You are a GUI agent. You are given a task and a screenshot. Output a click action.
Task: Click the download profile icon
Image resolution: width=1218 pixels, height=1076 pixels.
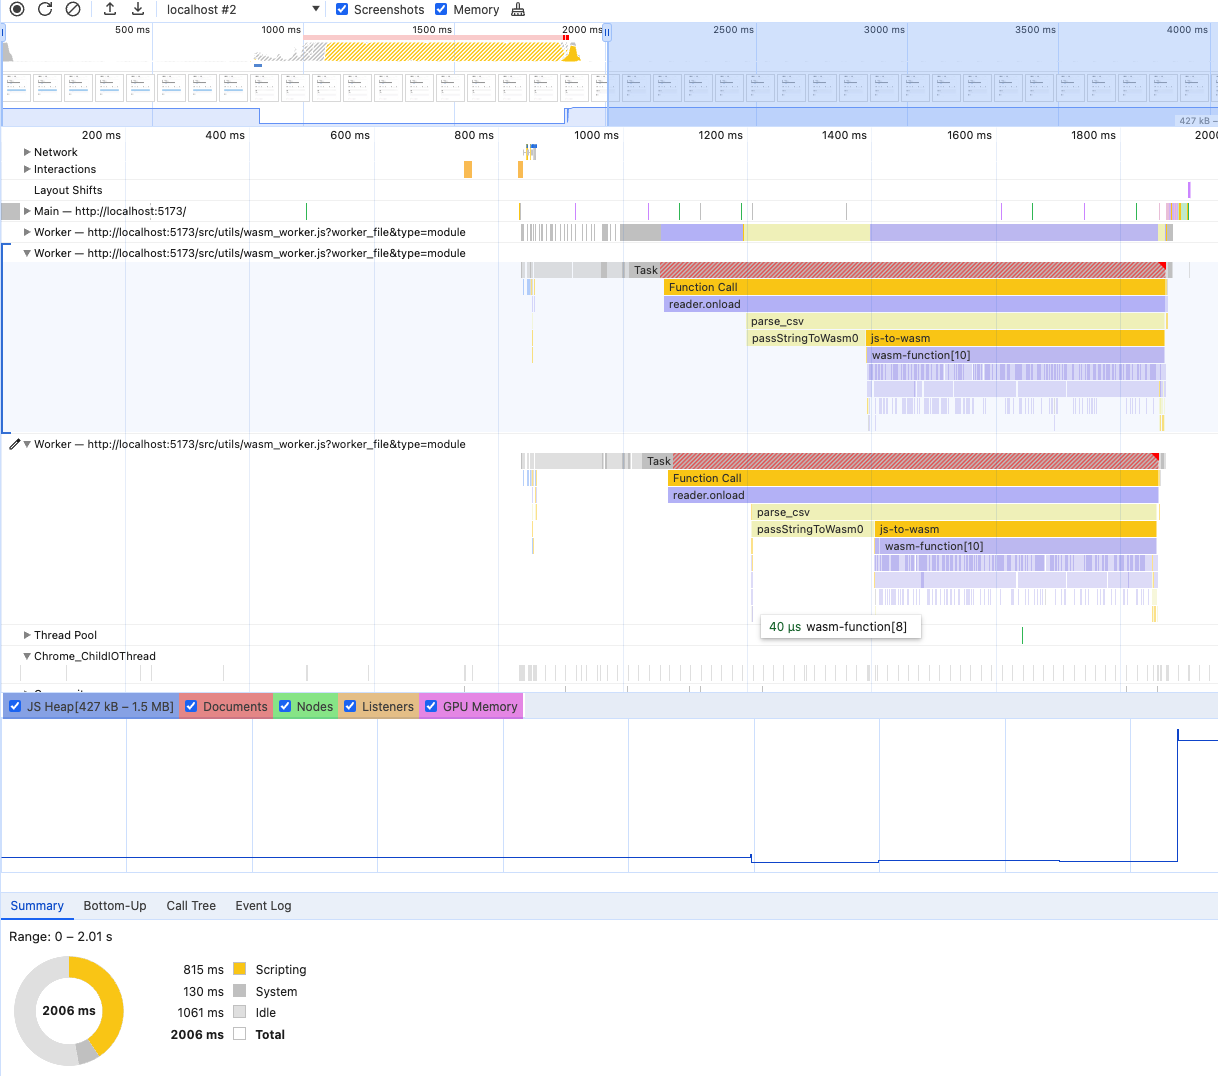(x=138, y=9)
